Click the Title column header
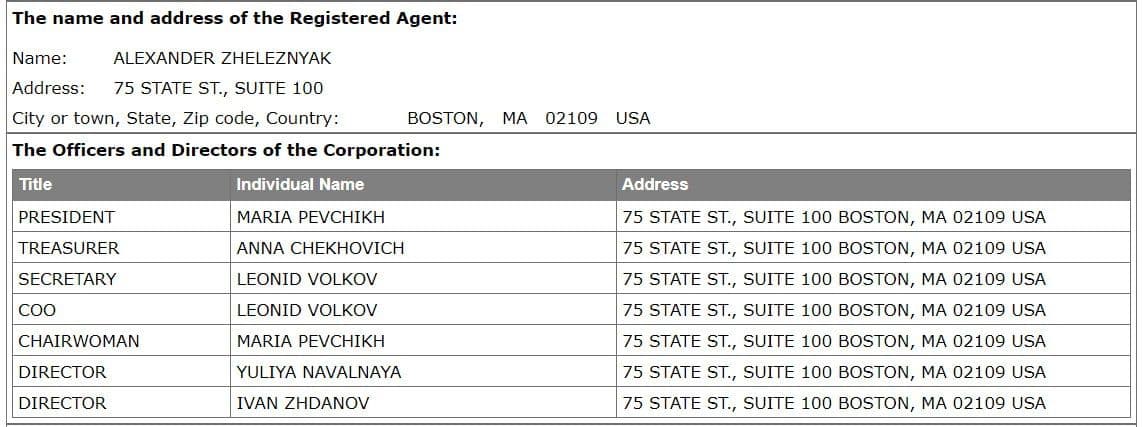Screen dimensions: 1143x427 (121, 184)
